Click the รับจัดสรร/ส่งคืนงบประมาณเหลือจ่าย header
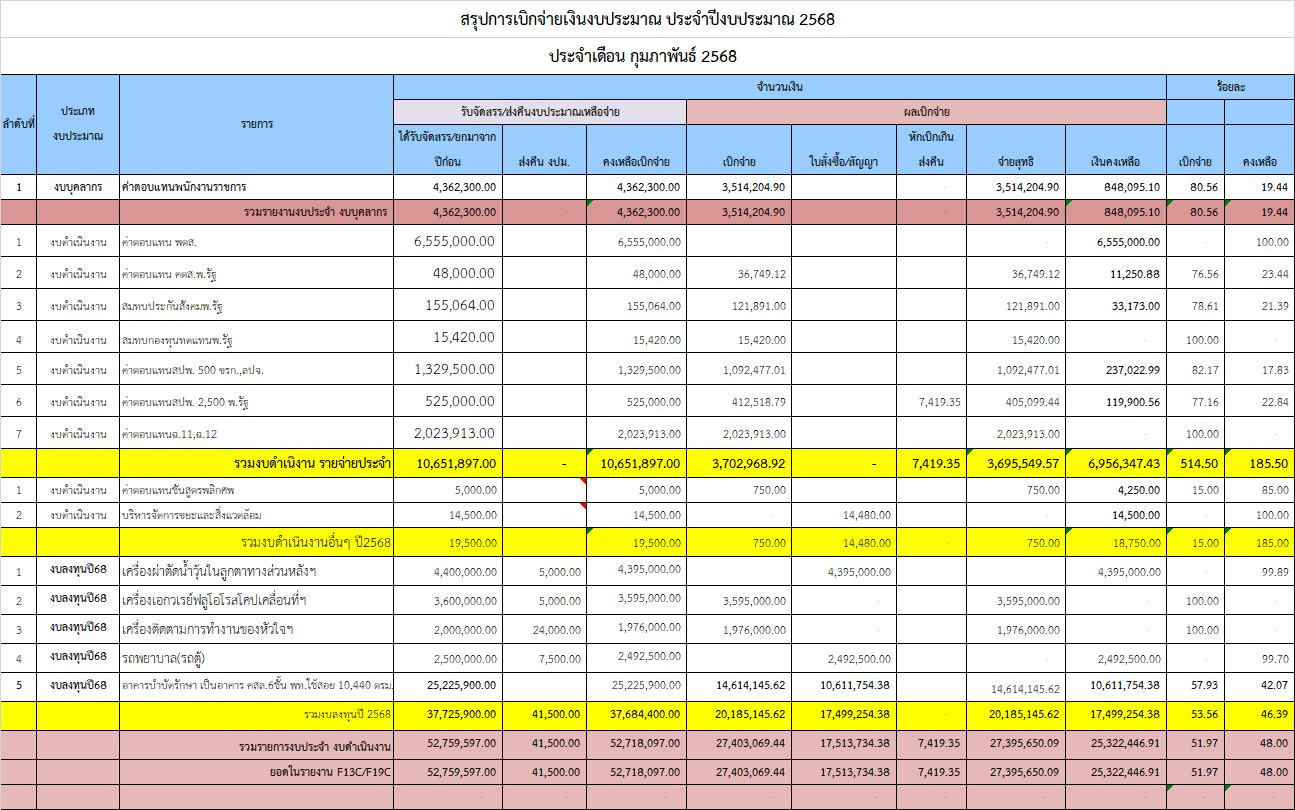This screenshot has width=1295, height=810. pyautogui.click(x=540, y=112)
